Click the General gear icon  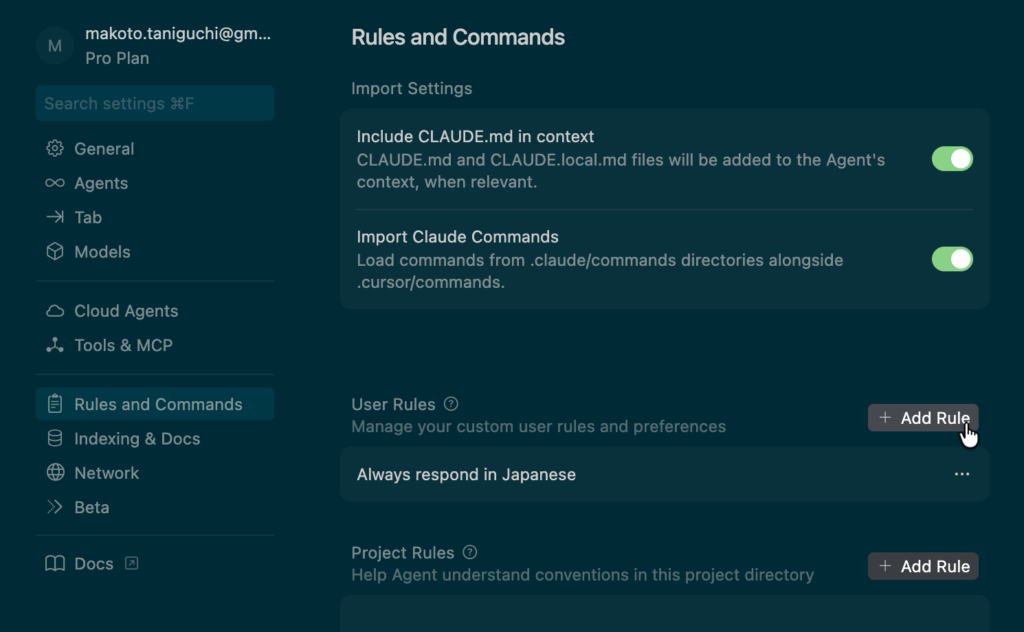point(55,149)
